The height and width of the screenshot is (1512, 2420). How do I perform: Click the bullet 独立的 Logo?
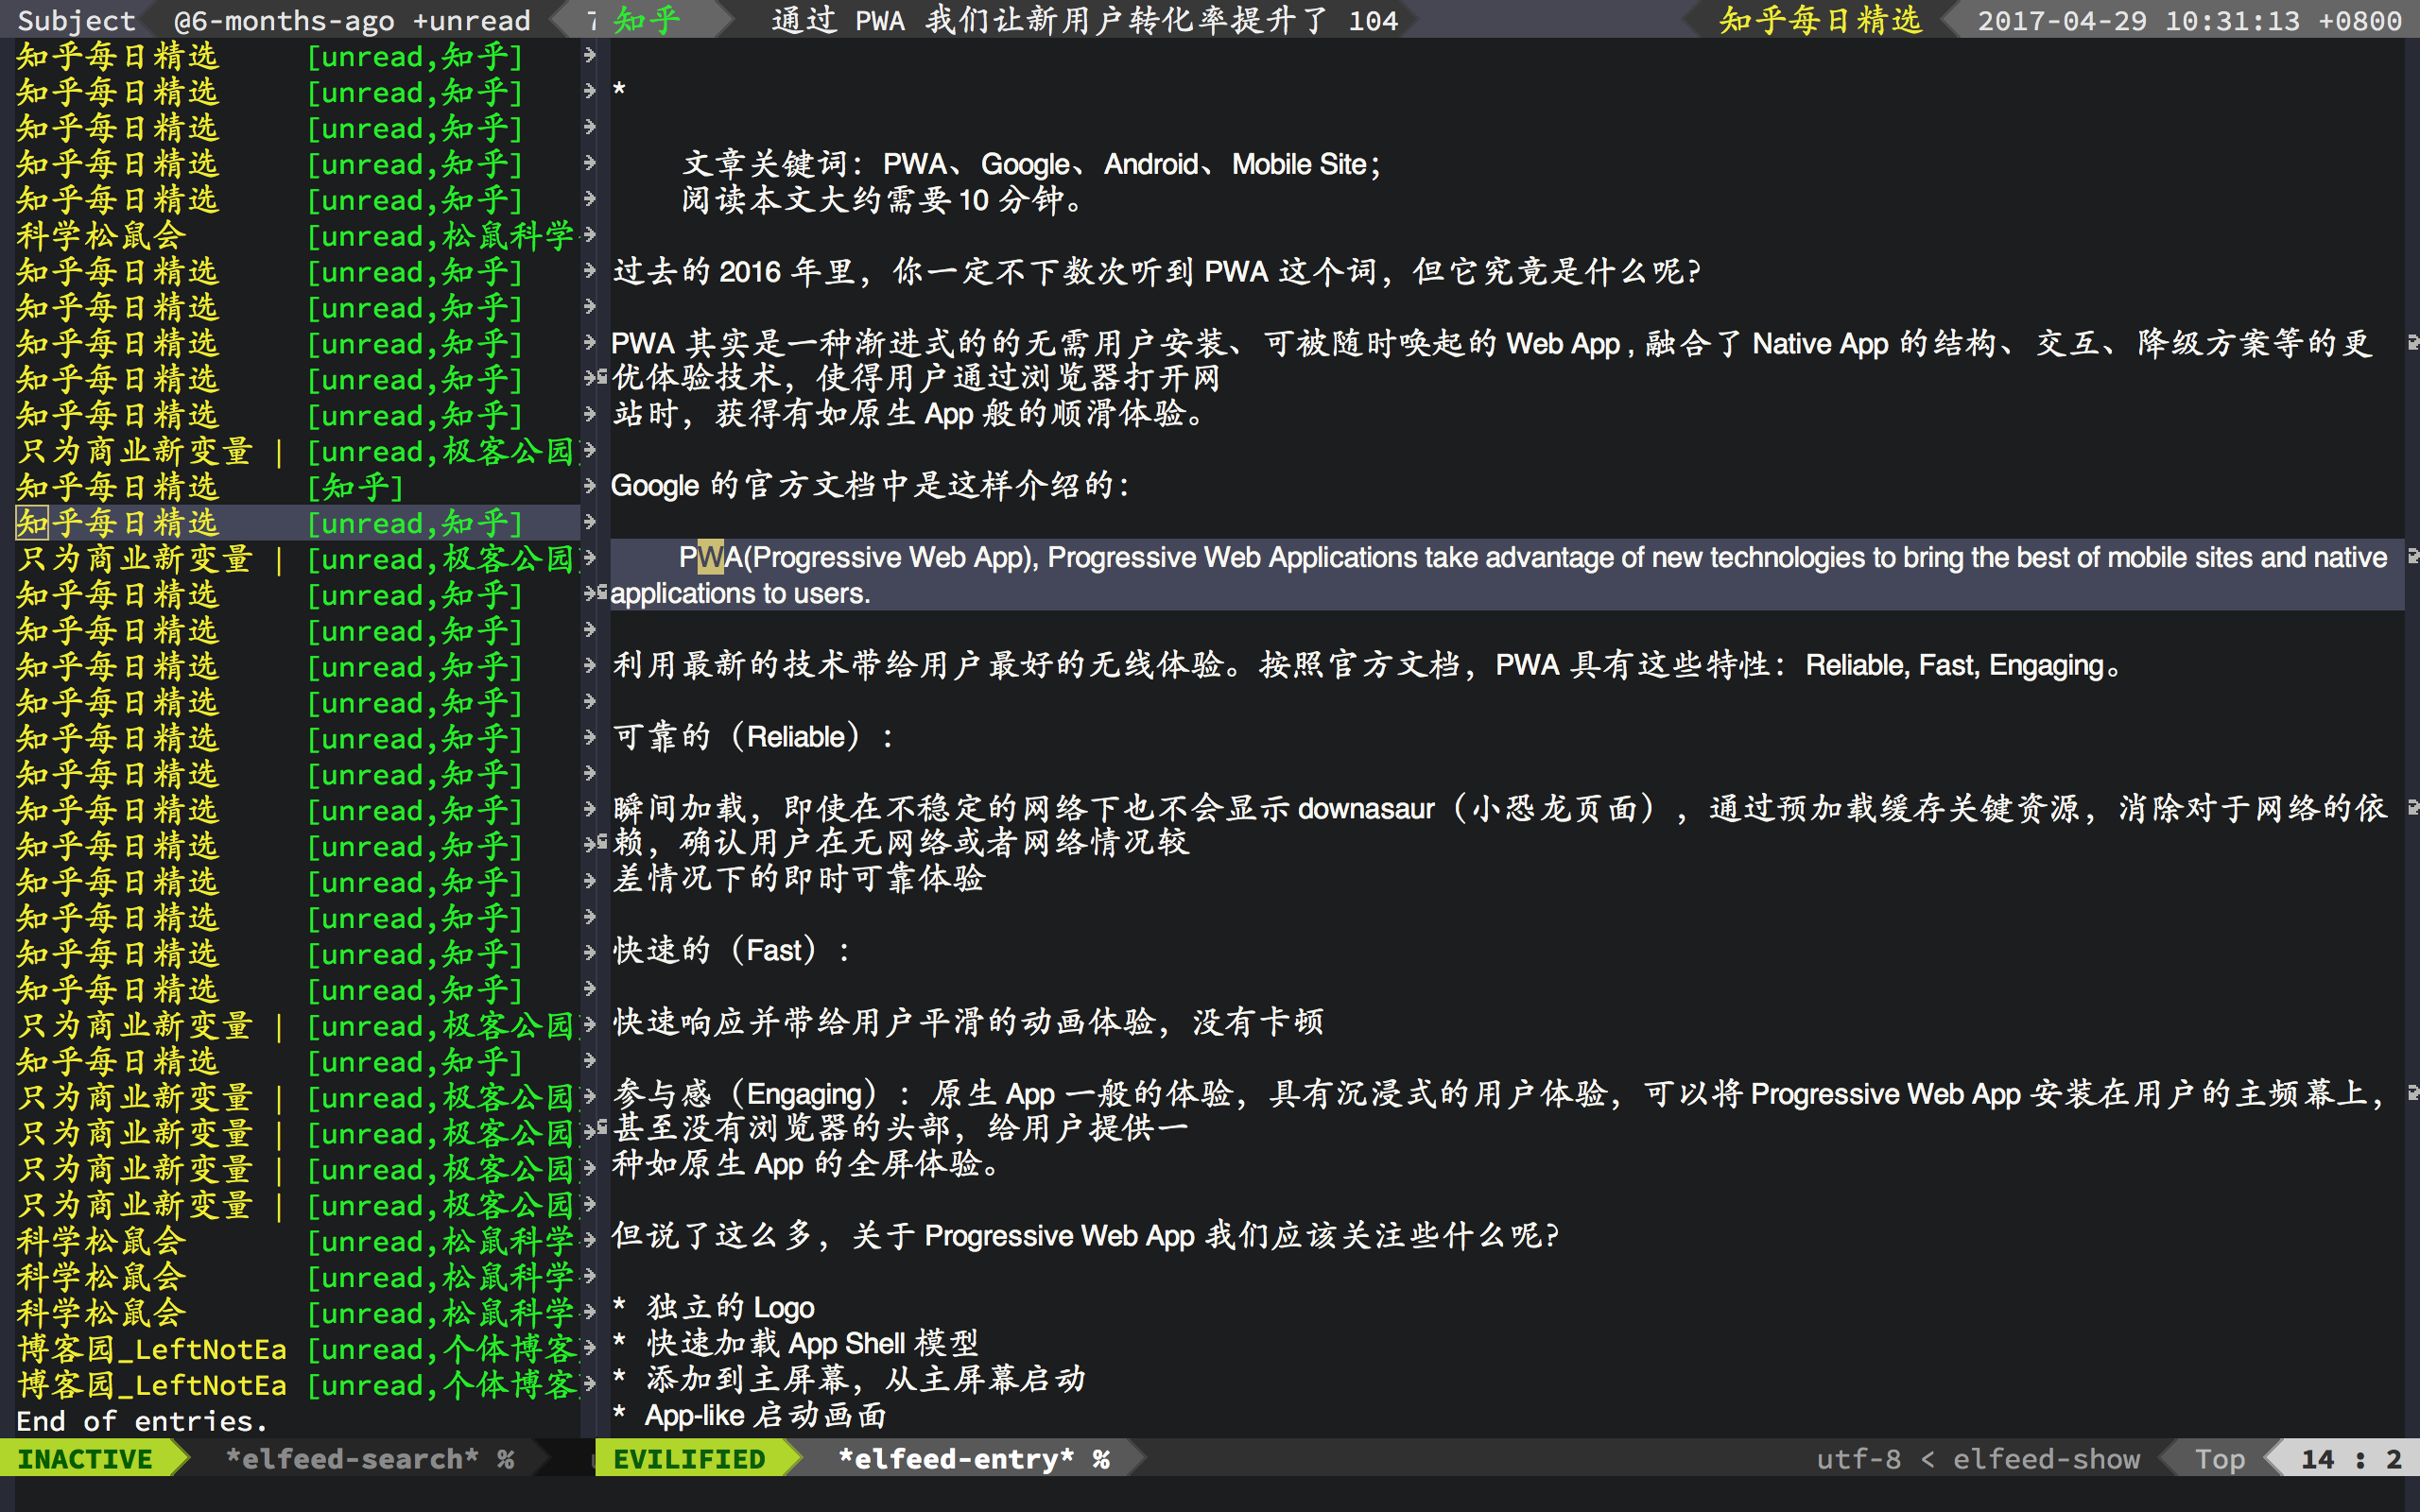pyautogui.click(x=730, y=1308)
